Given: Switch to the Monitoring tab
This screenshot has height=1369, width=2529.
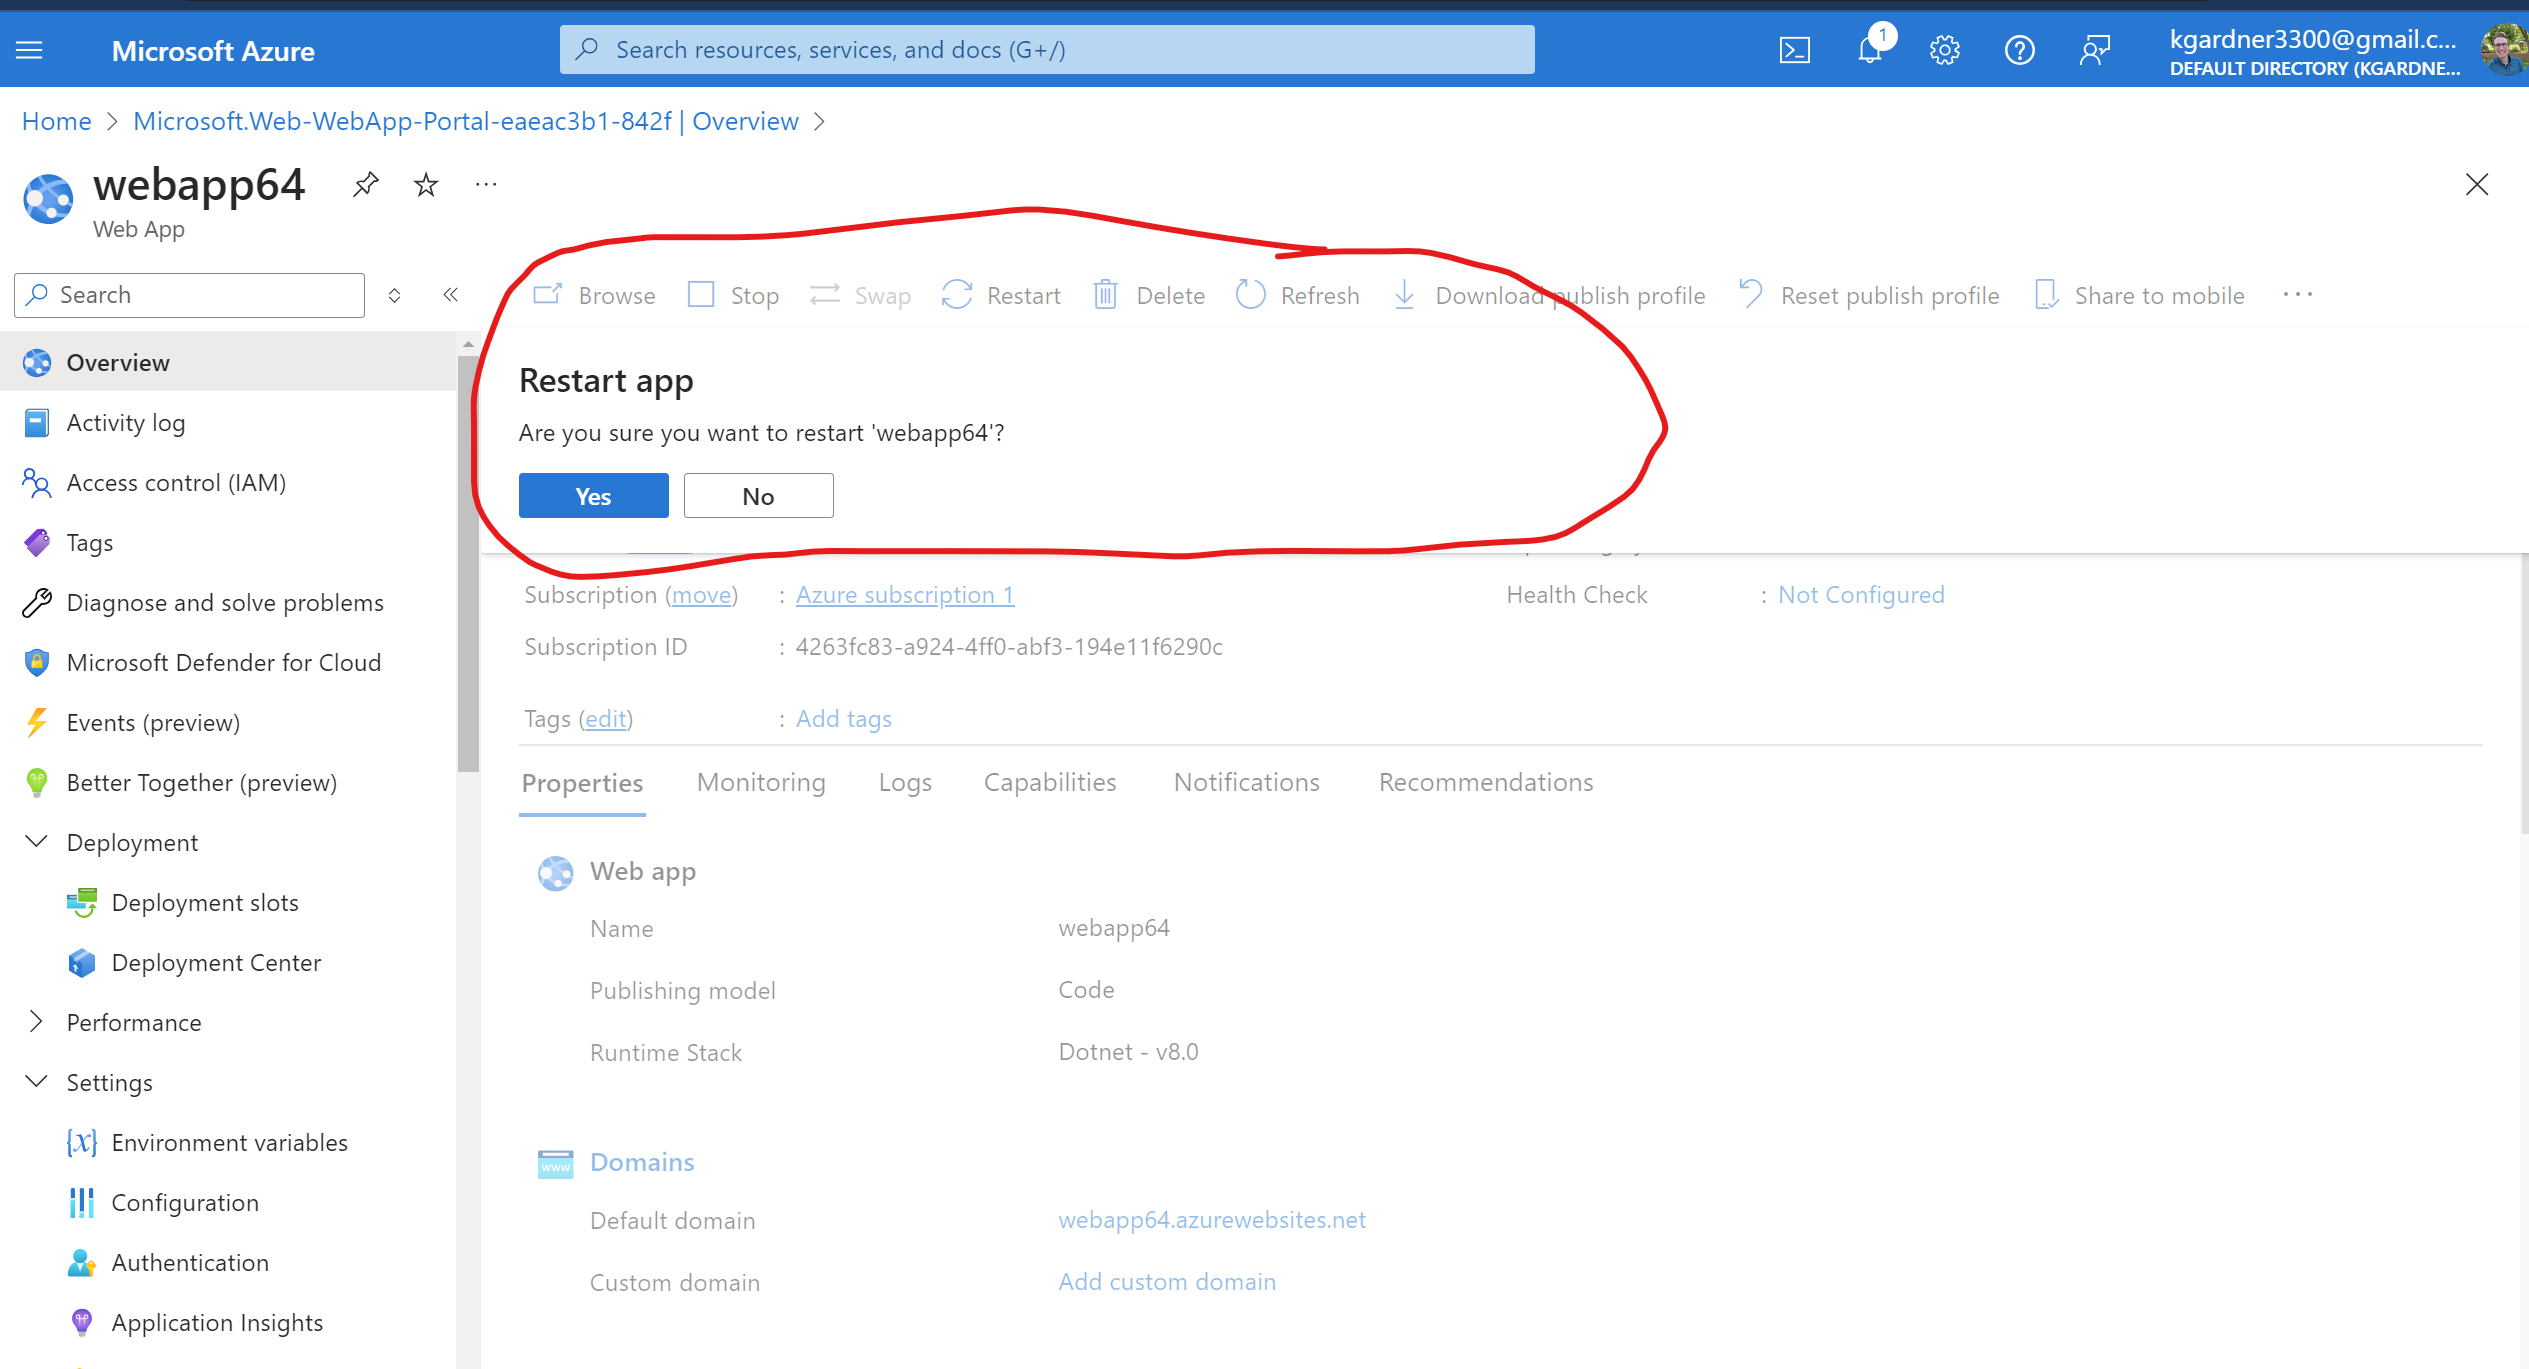Looking at the screenshot, I should [x=761, y=782].
